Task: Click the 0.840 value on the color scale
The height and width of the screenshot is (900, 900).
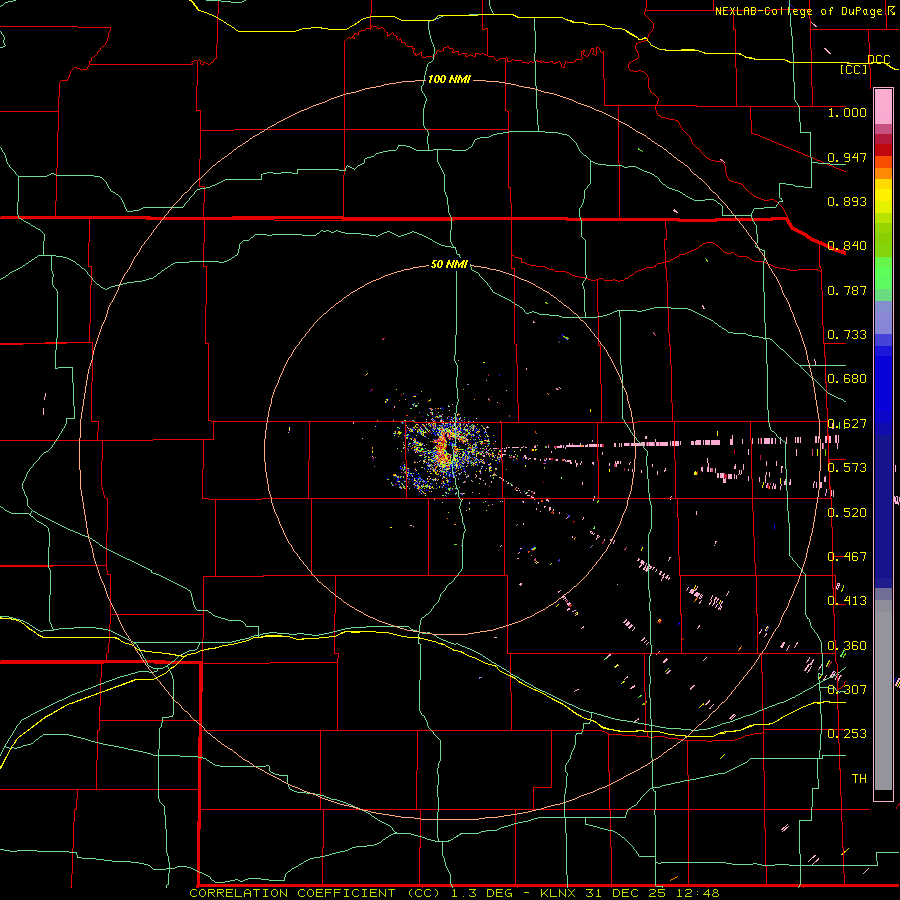Action: pyautogui.click(x=847, y=246)
